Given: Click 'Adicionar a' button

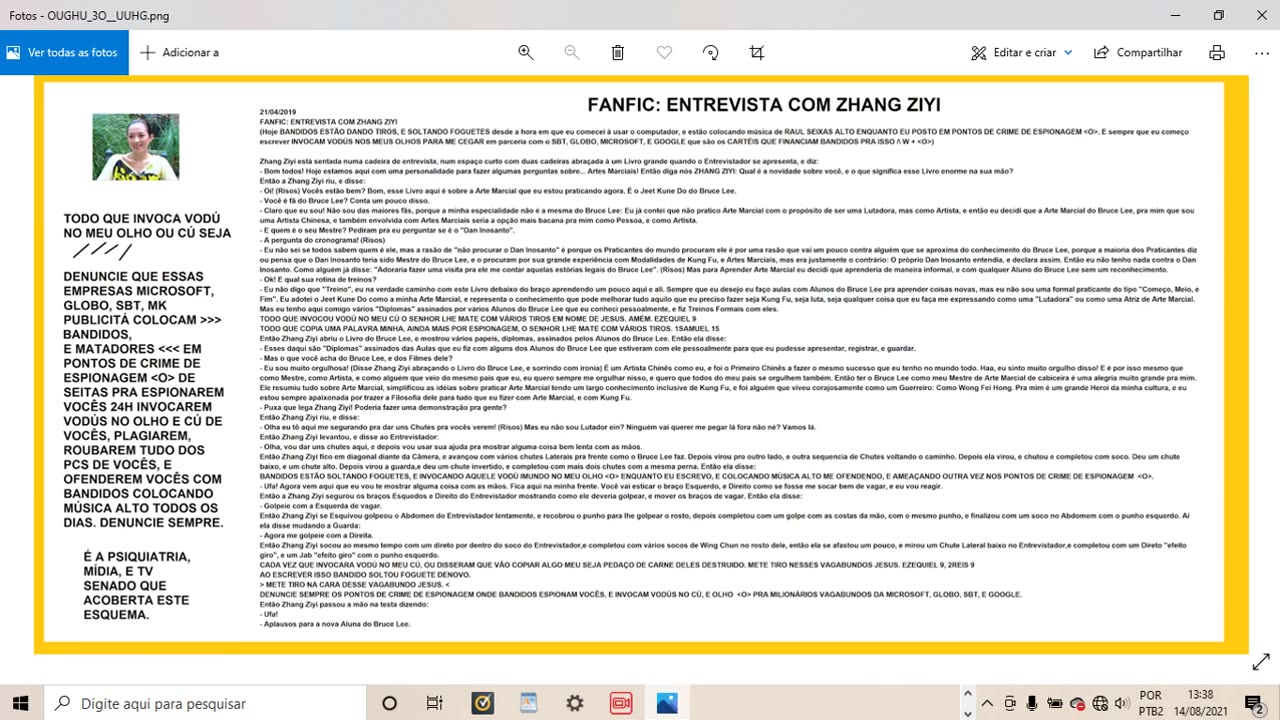Looking at the screenshot, I should [x=179, y=52].
